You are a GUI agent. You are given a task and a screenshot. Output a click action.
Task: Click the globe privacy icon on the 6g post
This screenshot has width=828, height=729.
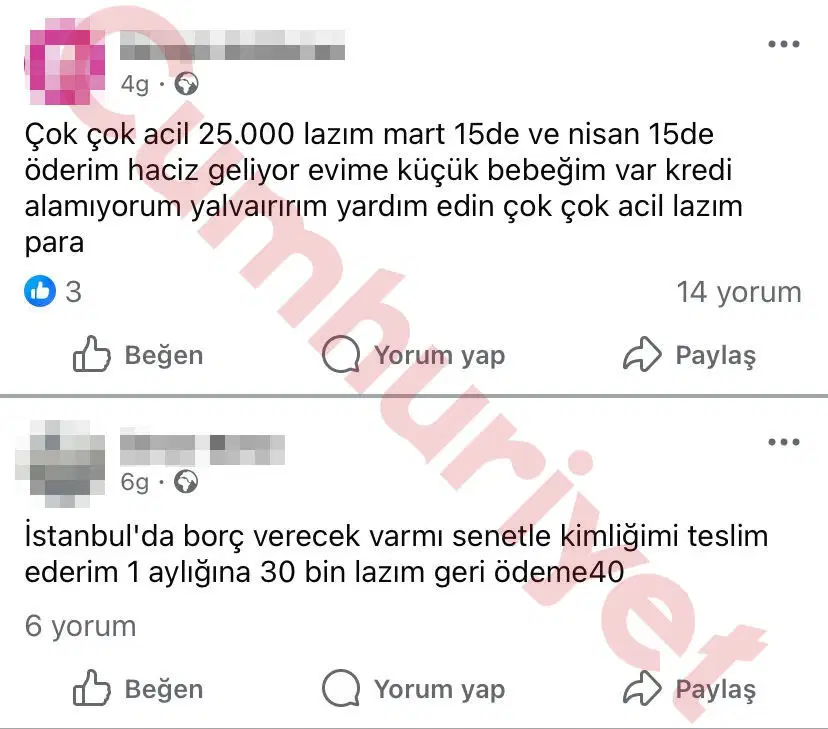[x=186, y=481]
